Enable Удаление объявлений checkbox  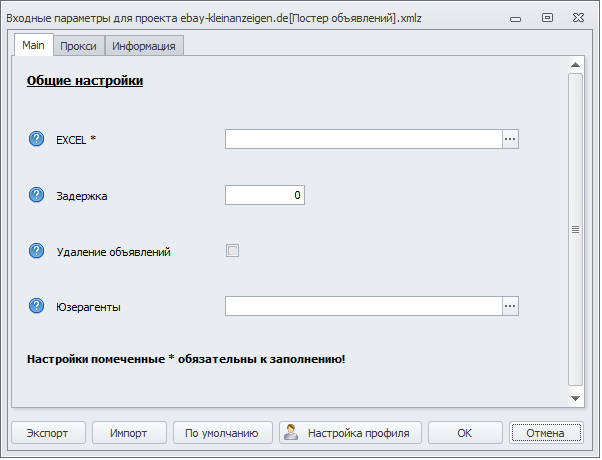[x=232, y=251]
